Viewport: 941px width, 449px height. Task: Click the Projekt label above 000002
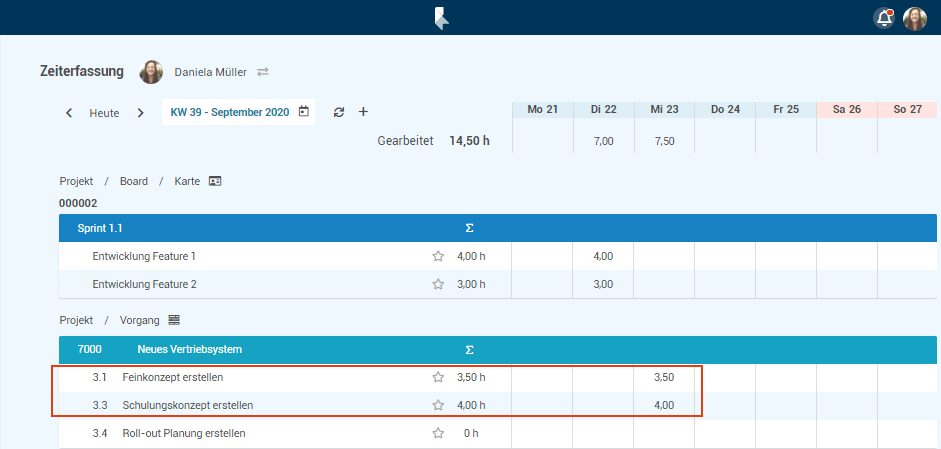pyautogui.click(x=76, y=181)
